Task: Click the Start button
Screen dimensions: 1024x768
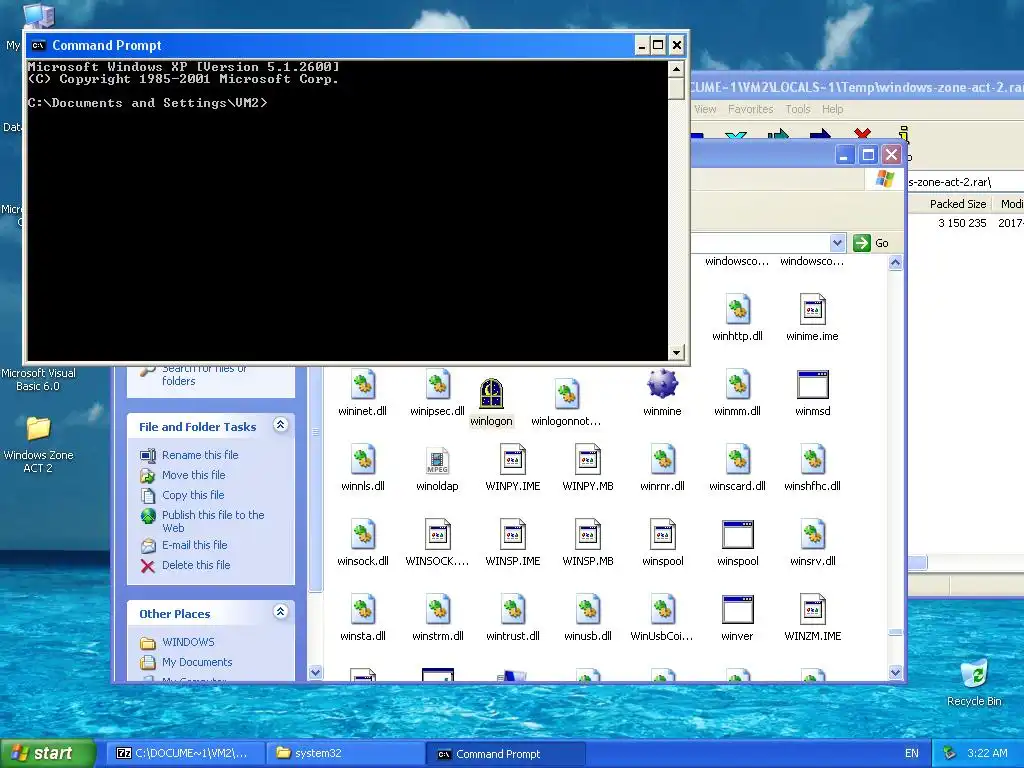Action: [x=47, y=753]
